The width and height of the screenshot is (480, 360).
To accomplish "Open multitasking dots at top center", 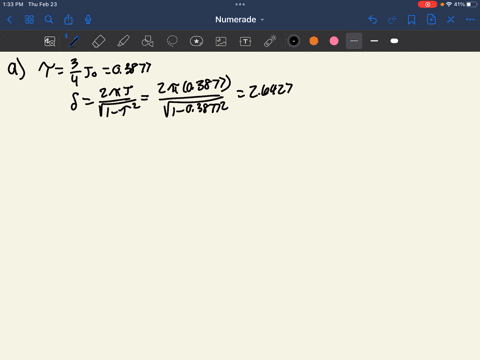I will coord(240,4).
